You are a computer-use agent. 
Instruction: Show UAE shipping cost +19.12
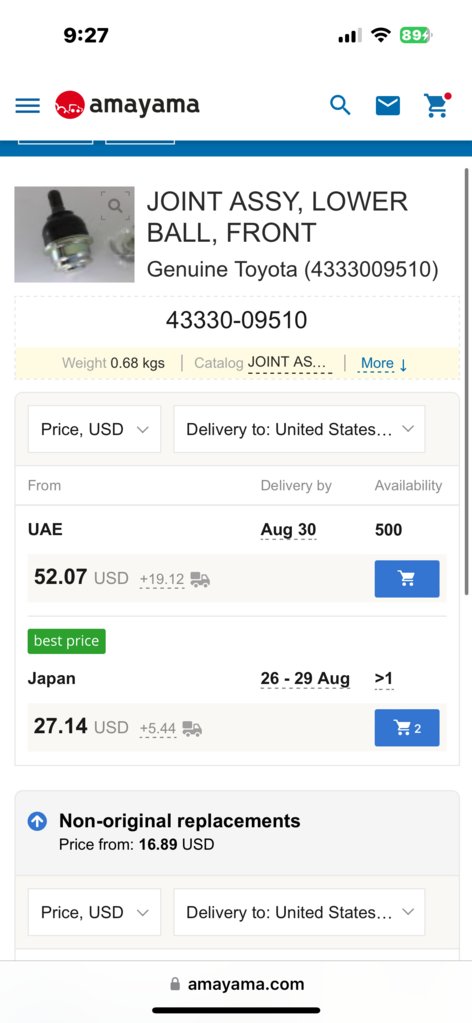[174, 579]
